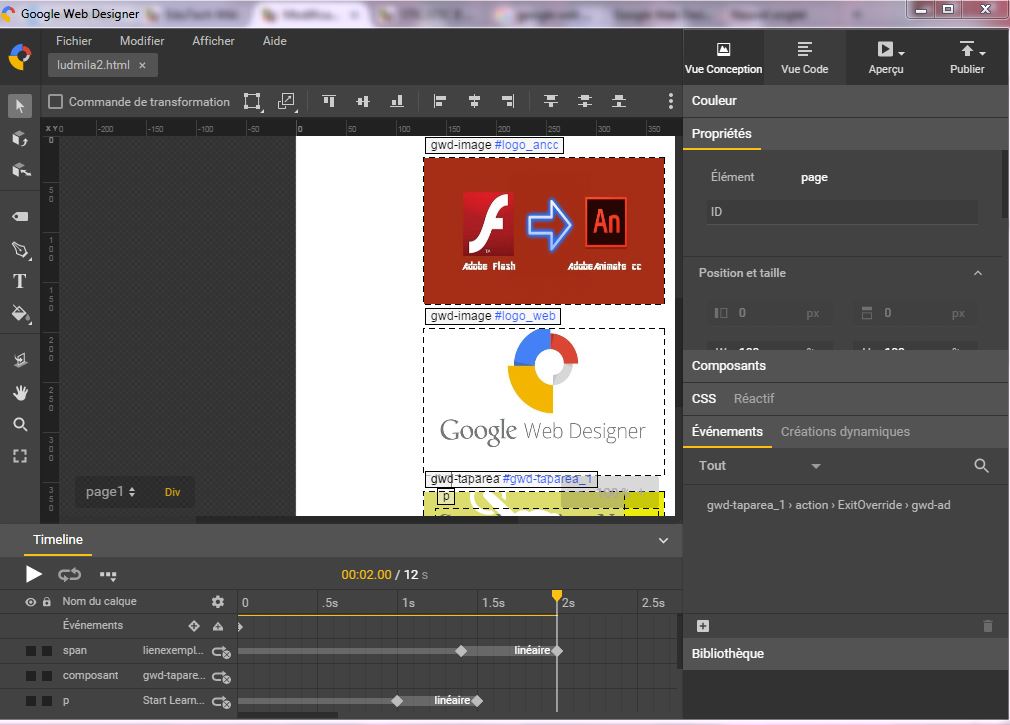Select the gwd-taparea_1 ExitOverride event entry

[x=828, y=505]
